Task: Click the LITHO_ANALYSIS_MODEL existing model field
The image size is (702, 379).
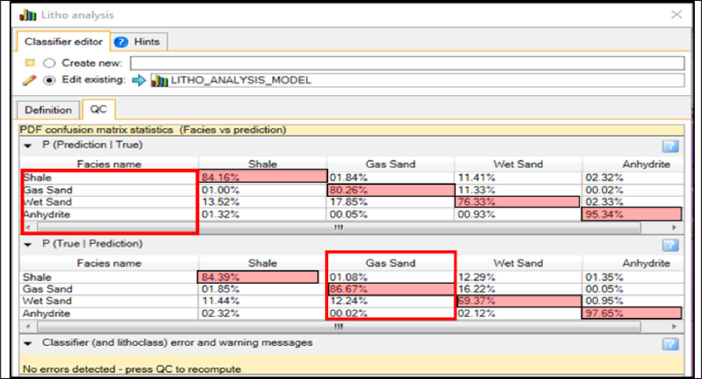Action: pyautogui.click(x=417, y=81)
